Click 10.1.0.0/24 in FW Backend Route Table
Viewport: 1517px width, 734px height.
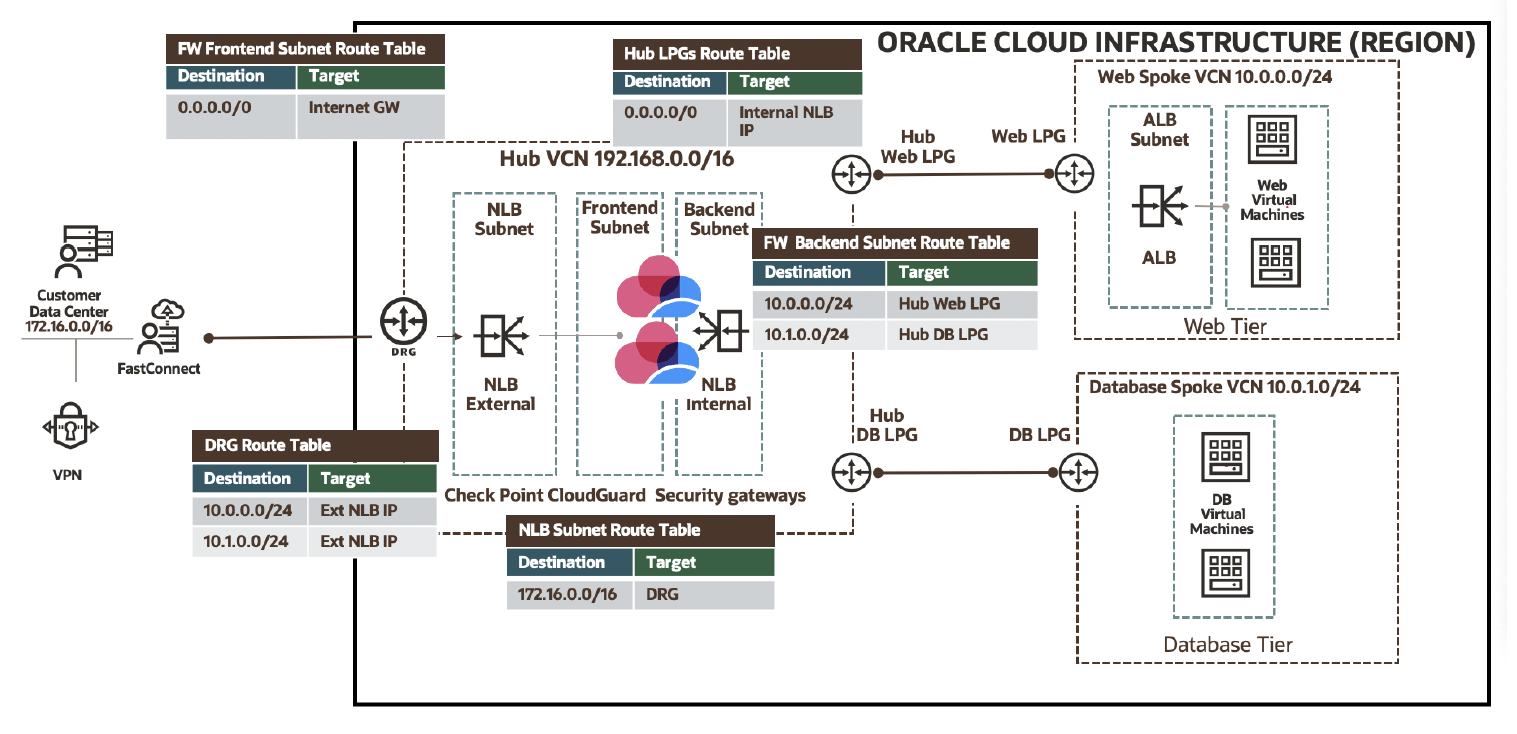pyautogui.click(x=819, y=335)
